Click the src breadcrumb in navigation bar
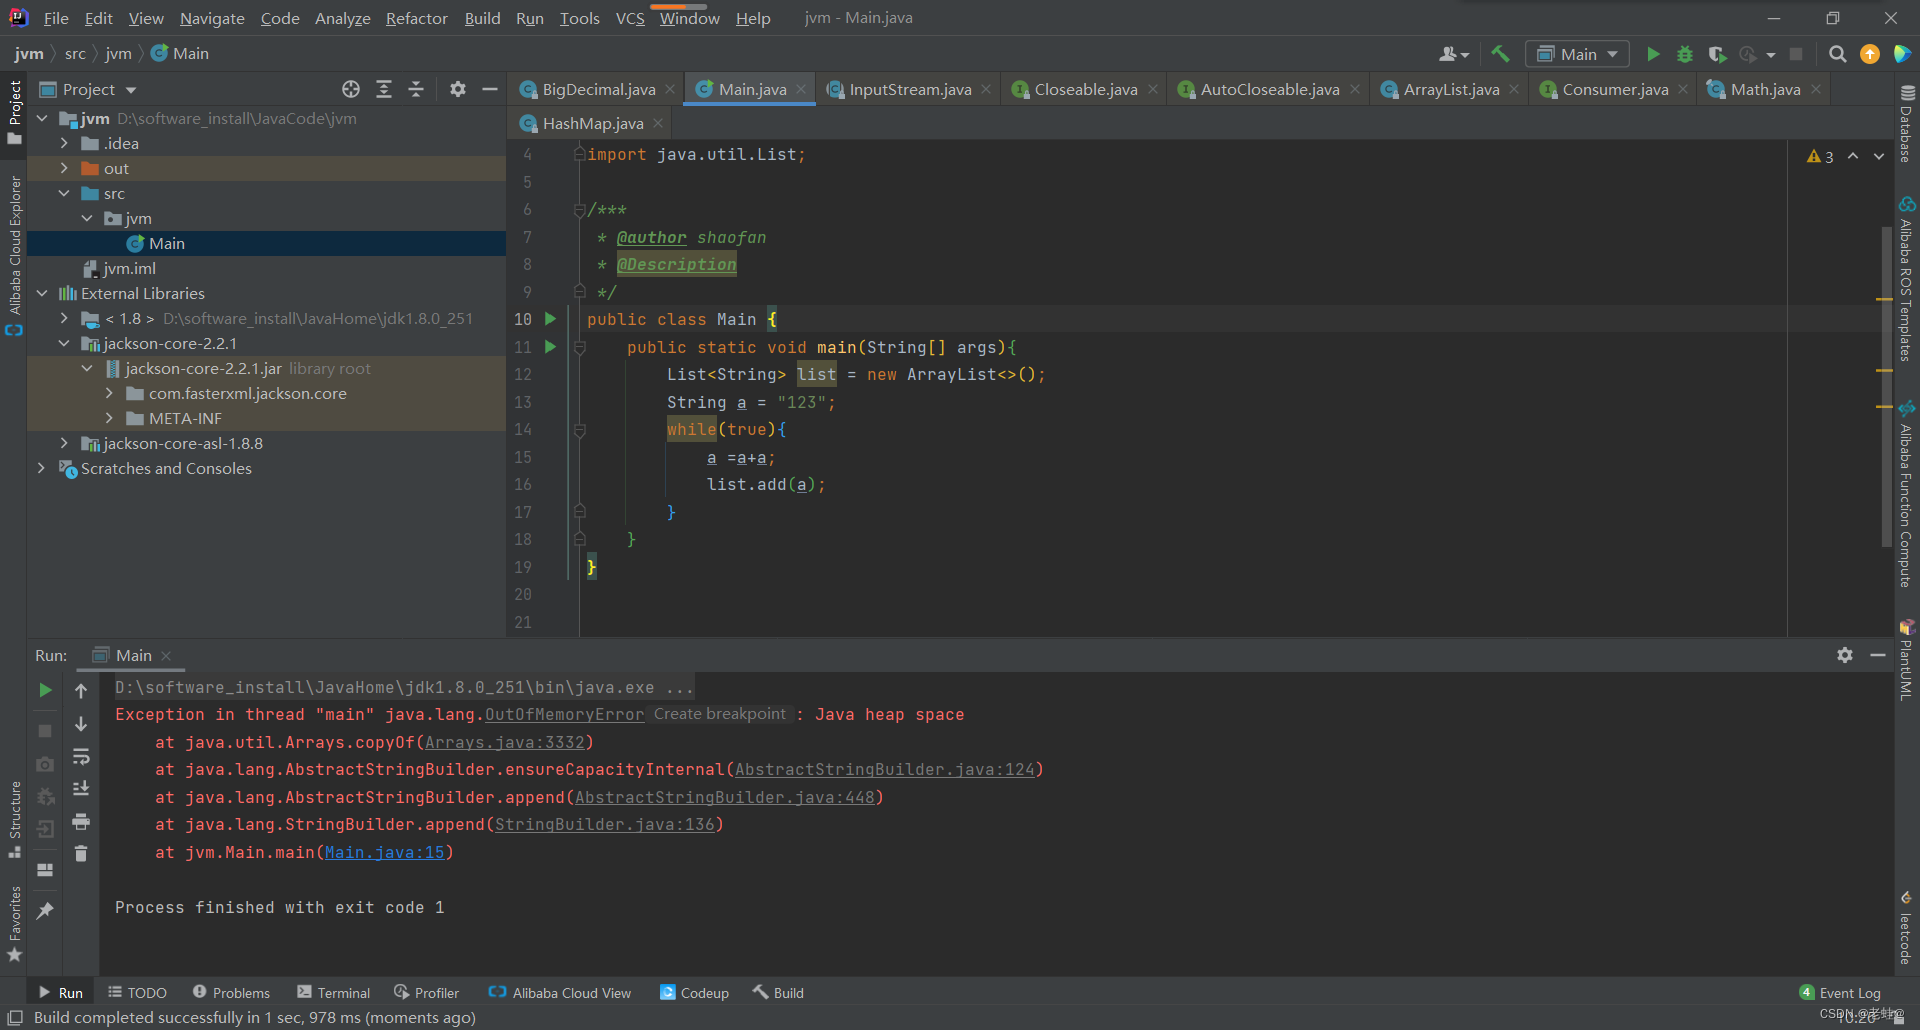Screen dimensions: 1920x1030 point(75,53)
